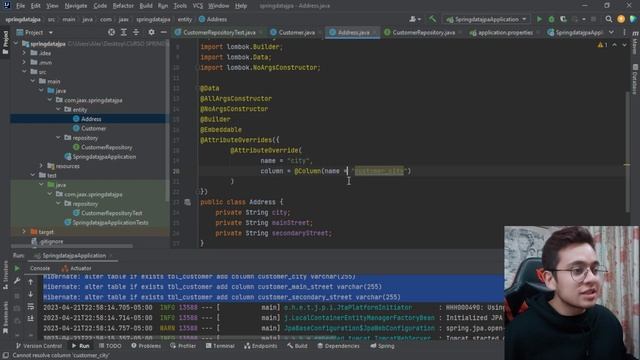Select Opened File target icon in Project panel
Screen dimensions: 640x360
[x=111, y=32]
